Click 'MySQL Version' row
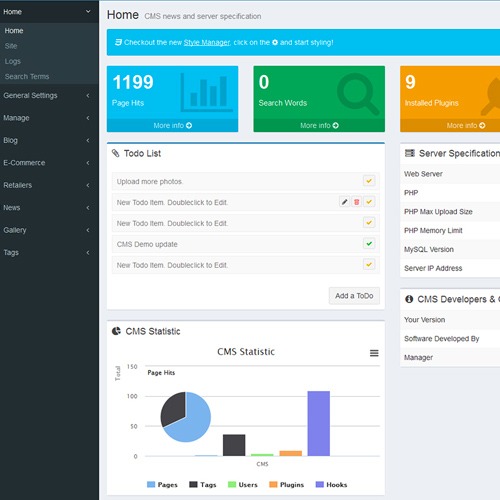500x500 pixels. (x=450, y=249)
